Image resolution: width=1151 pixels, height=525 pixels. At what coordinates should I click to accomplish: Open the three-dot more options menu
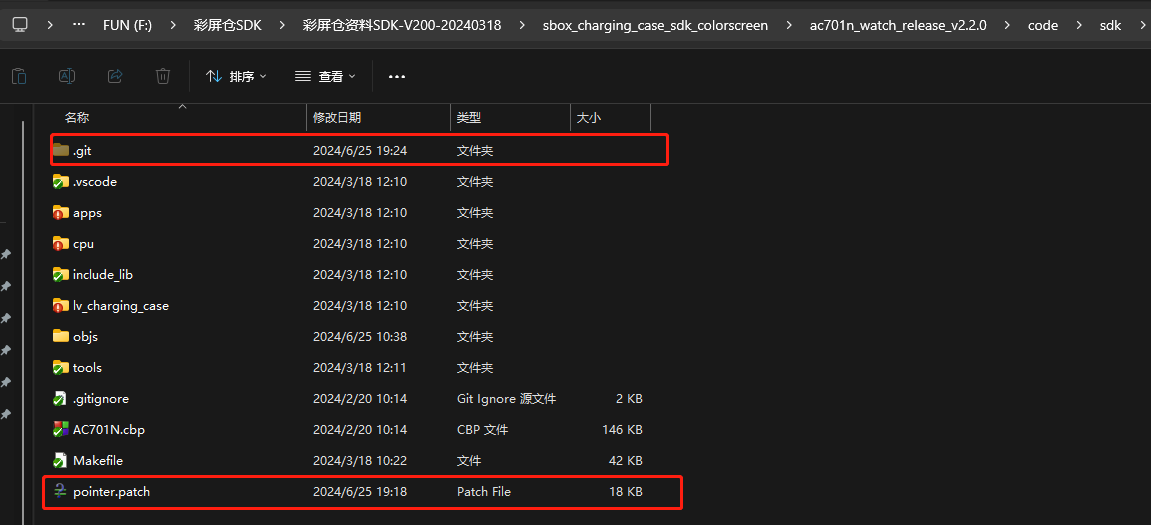[397, 76]
